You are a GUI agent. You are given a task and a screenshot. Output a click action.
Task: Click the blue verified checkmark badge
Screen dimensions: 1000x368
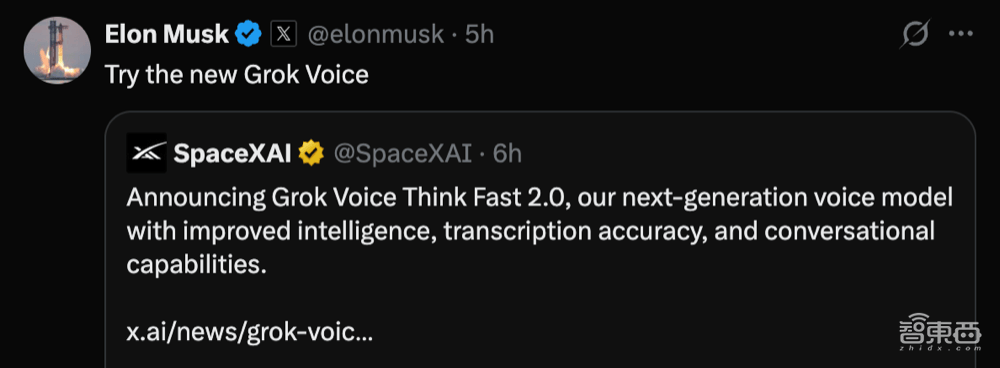(x=249, y=34)
